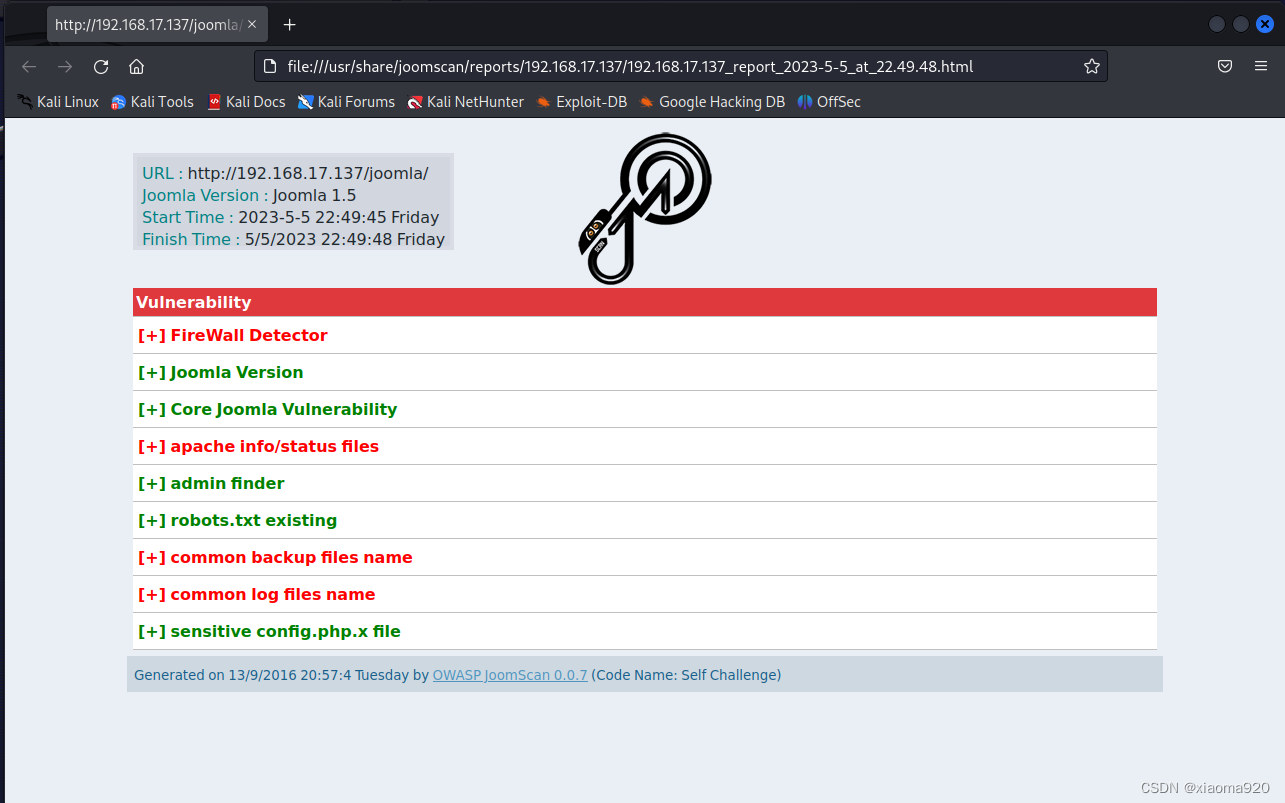Expand common backup files name section
Viewport: 1285px width, 803px height.
tap(645, 557)
